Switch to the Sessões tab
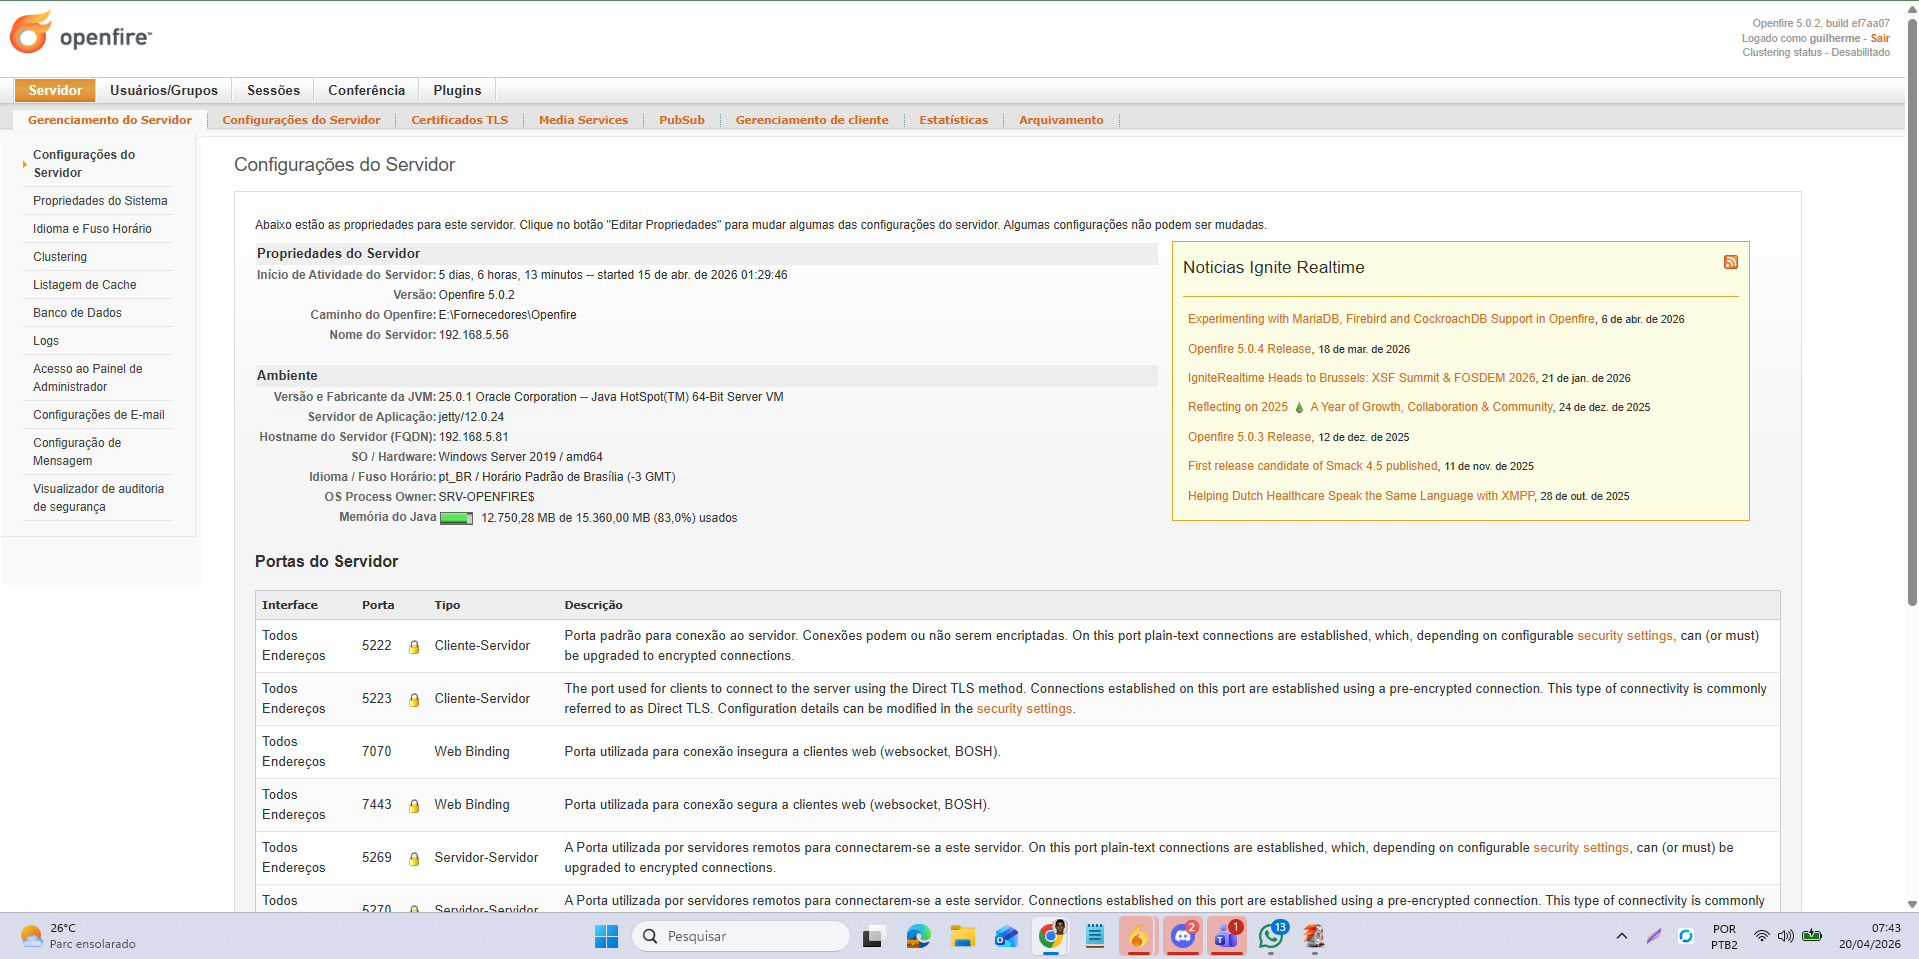 273,90
